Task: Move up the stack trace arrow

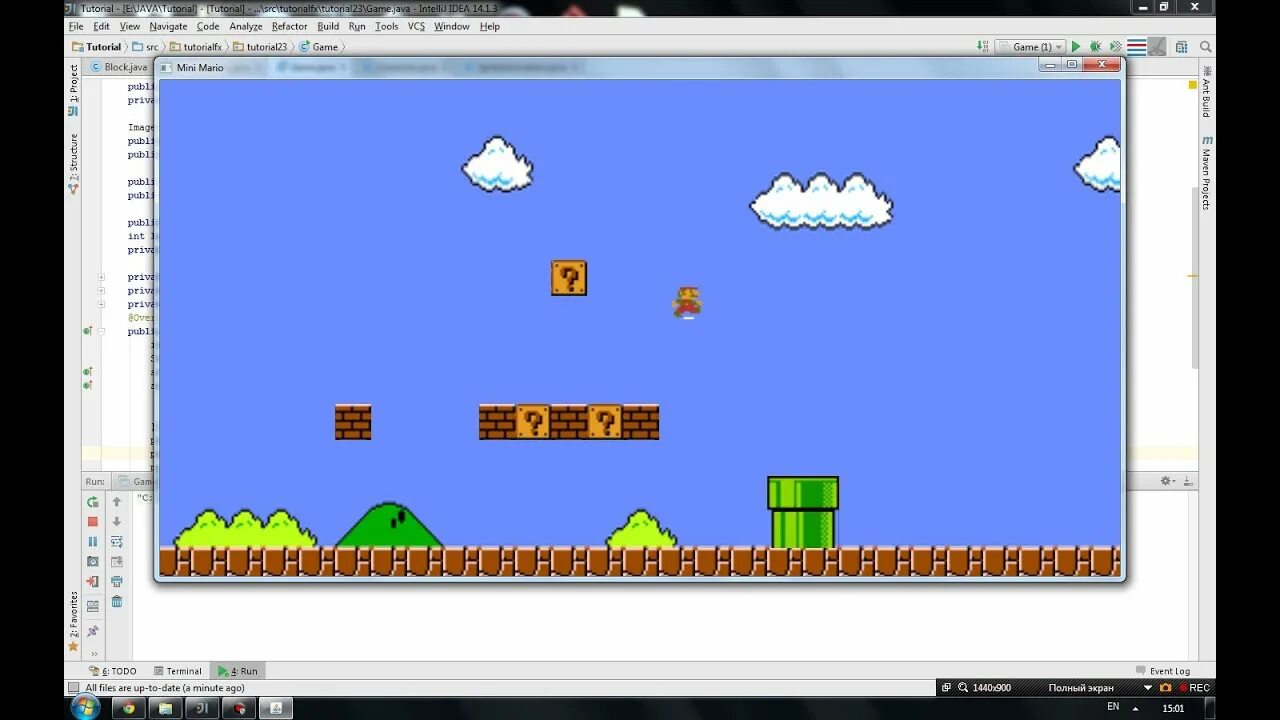Action: coord(117,502)
